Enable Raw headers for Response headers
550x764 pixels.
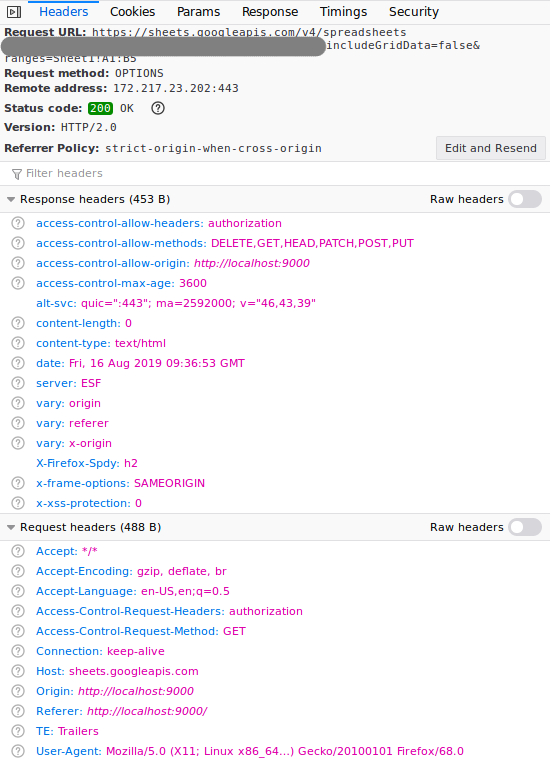click(525, 199)
